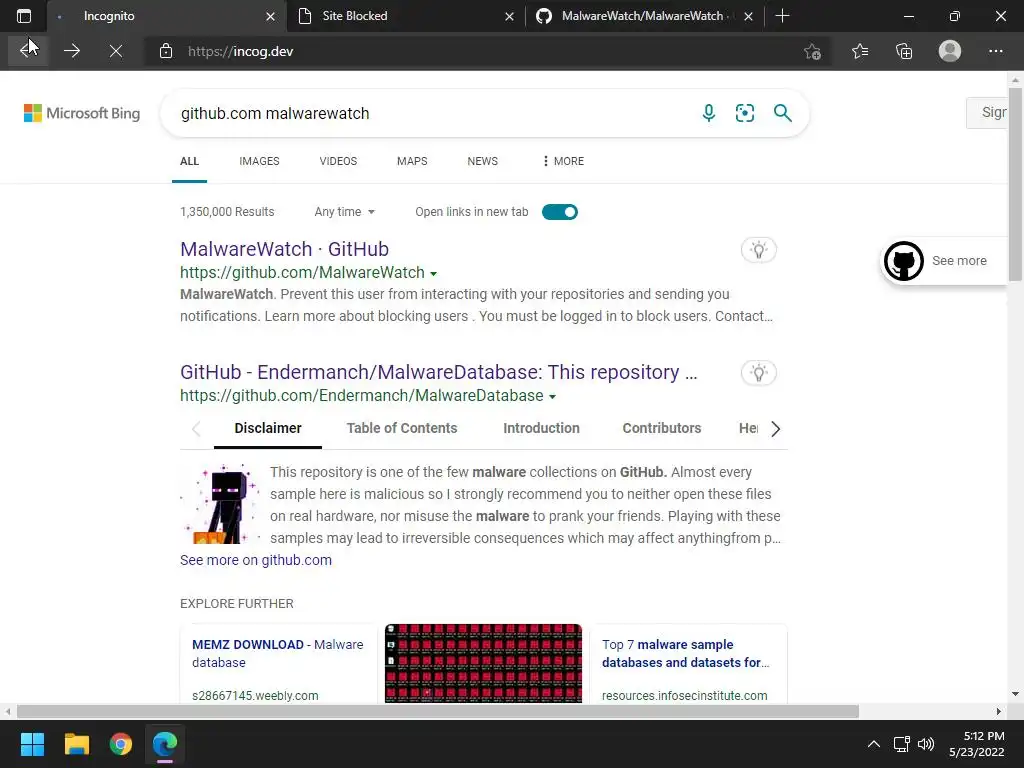Viewport: 1024px width, 768px height.
Task: Click lightbulb icon beside MalwareWatch result
Action: 758,249
